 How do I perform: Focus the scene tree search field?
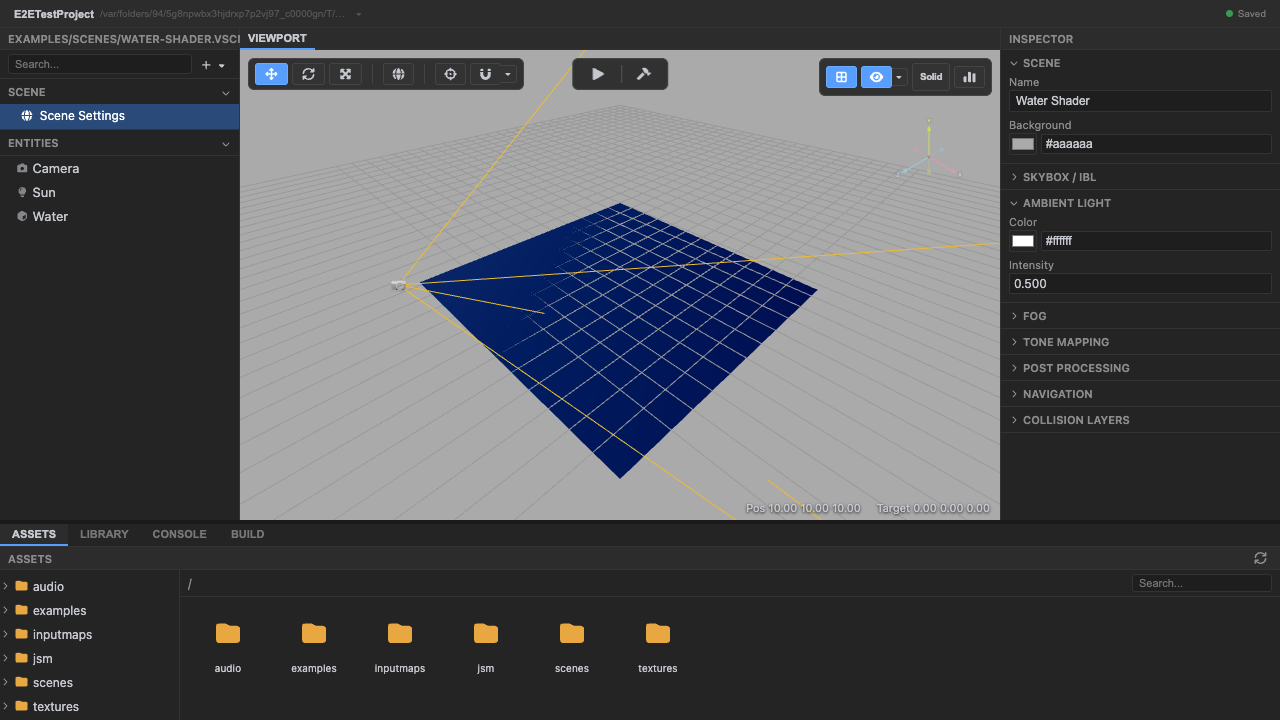100,64
